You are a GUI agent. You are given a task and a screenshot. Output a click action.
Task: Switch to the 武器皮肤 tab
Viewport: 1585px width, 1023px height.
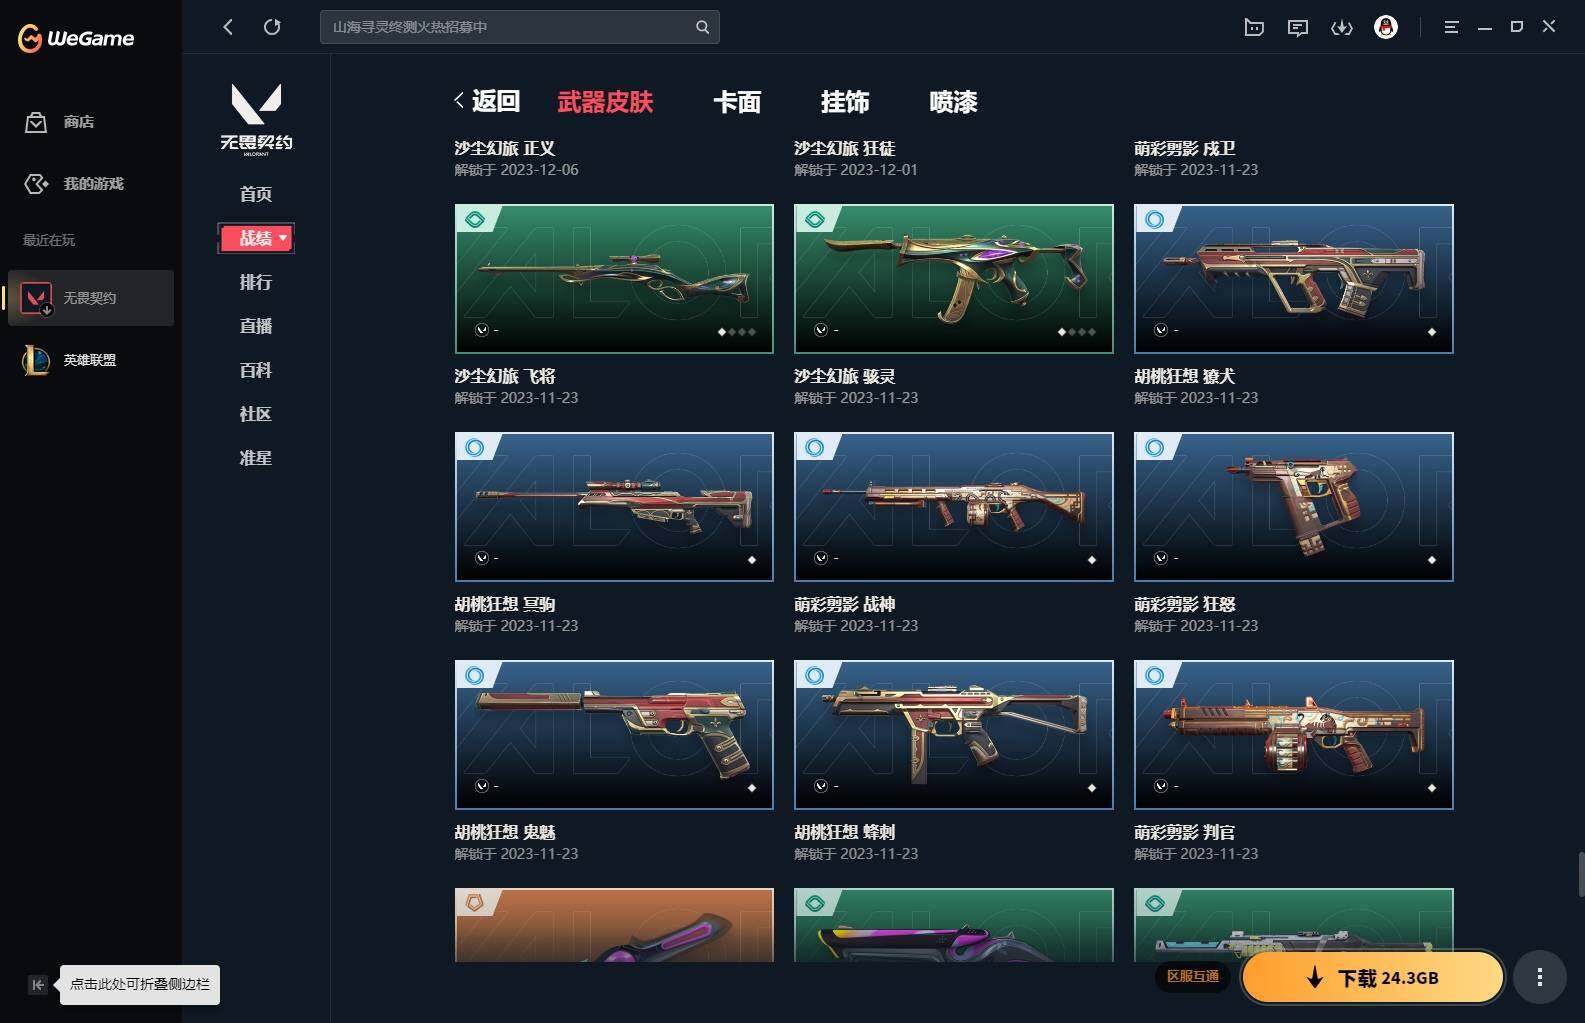point(605,102)
